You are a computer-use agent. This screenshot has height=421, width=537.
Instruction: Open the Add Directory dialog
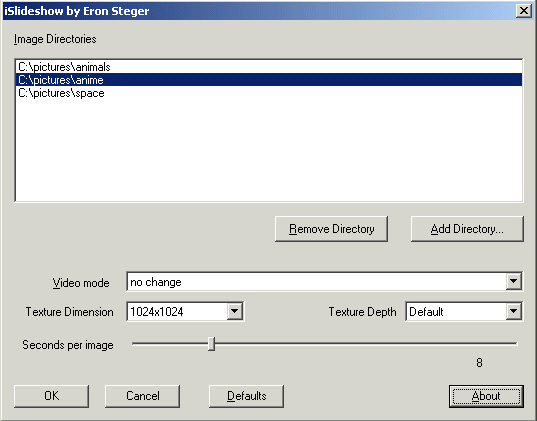pyautogui.click(x=467, y=229)
